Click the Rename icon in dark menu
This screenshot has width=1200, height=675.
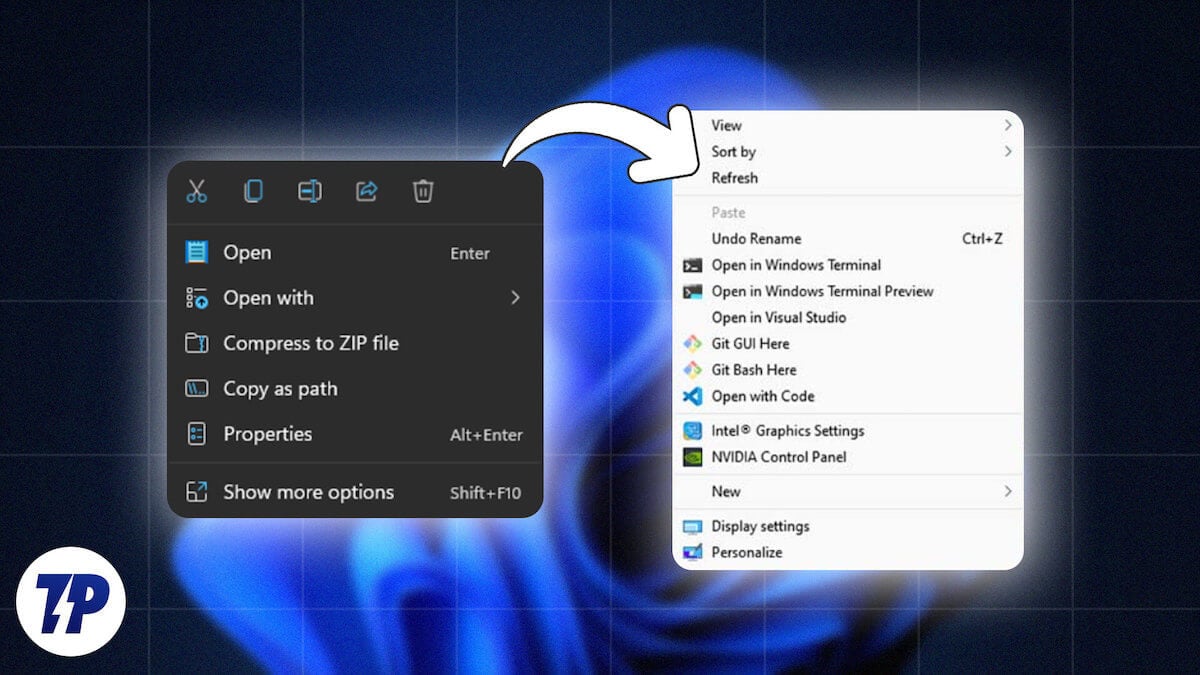pos(310,191)
